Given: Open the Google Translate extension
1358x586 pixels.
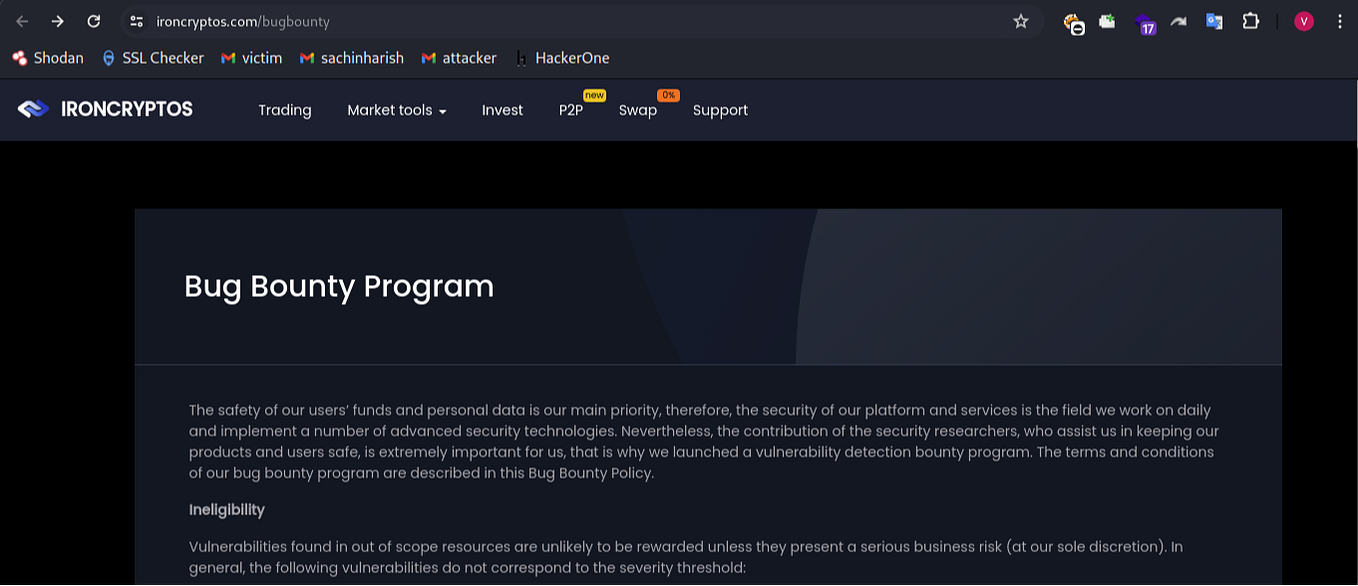Looking at the screenshot, I should (x=1214, y=21).
